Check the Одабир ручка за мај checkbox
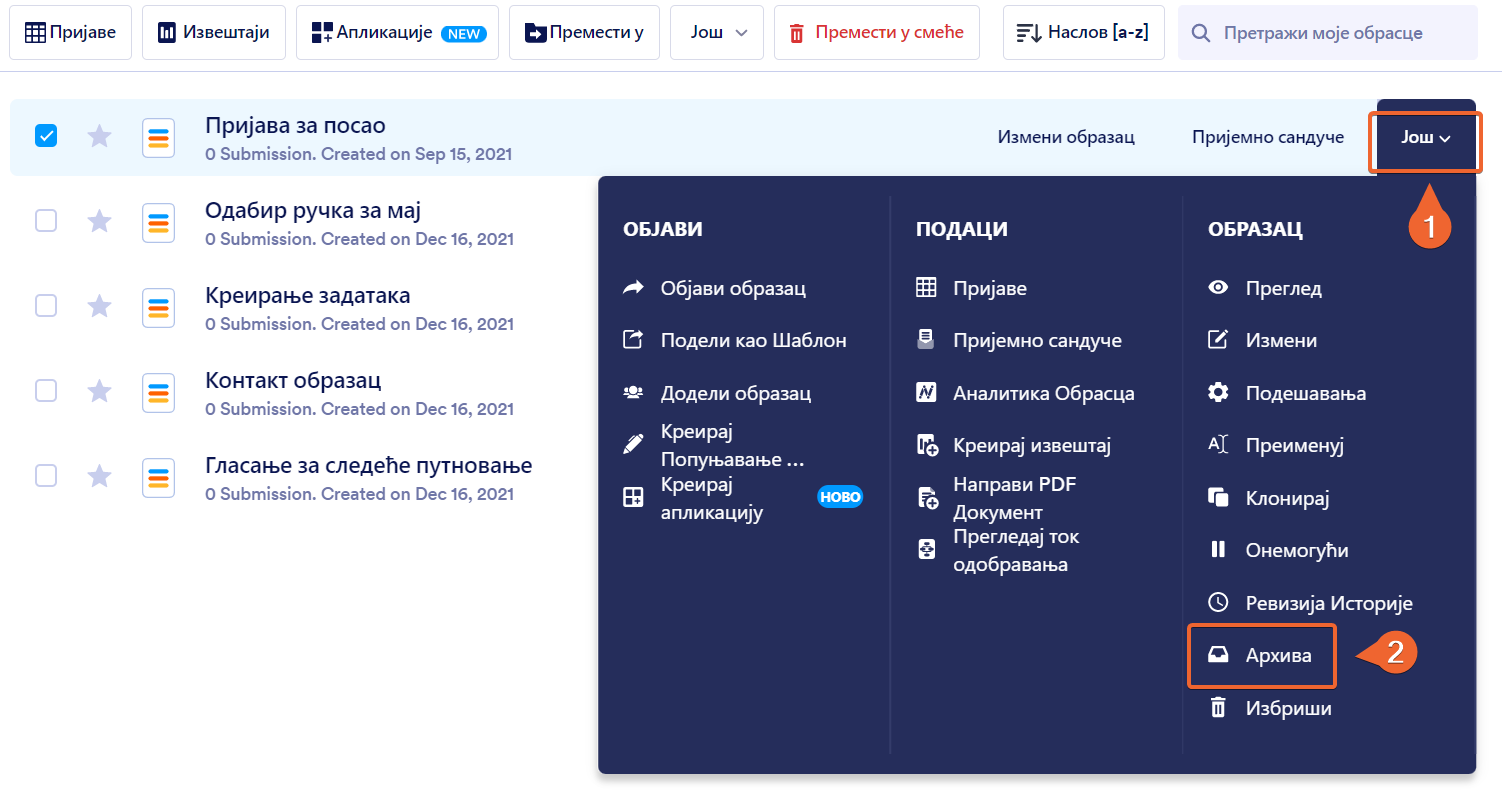Viewport: 1502px width, 799px height. (46, 220)
